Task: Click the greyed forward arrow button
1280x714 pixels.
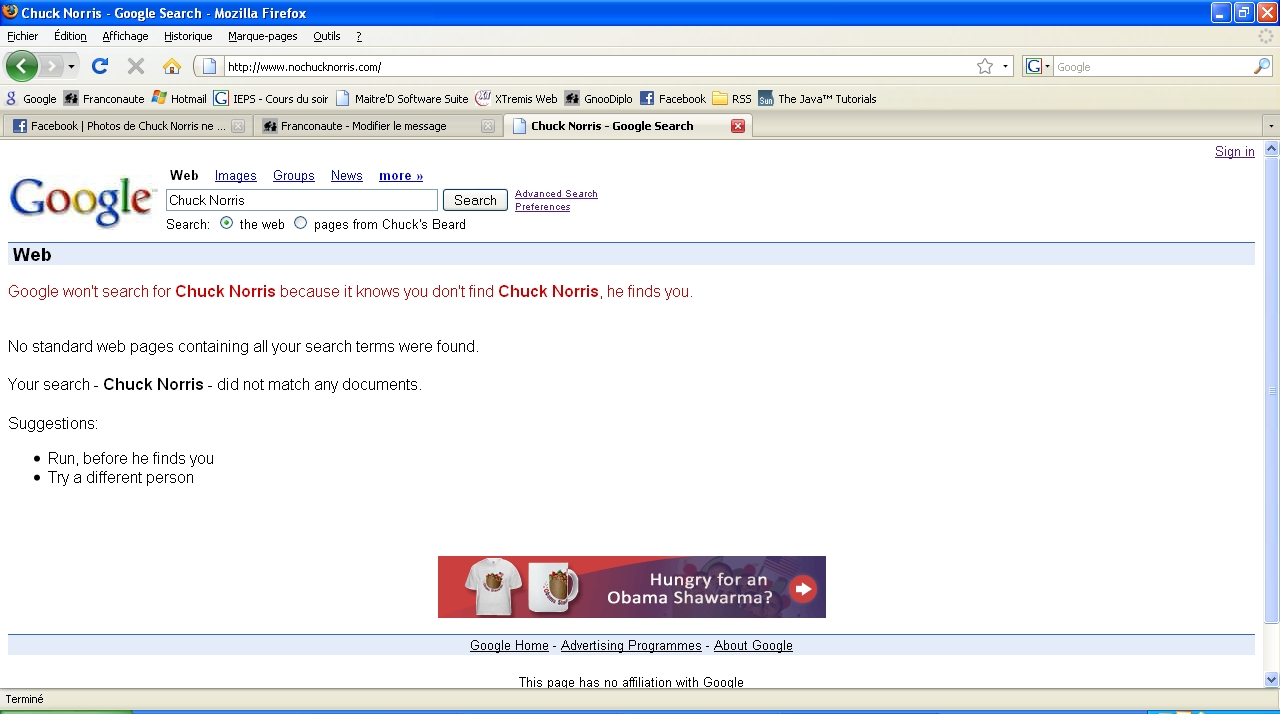Action: (x=51, y=67)
